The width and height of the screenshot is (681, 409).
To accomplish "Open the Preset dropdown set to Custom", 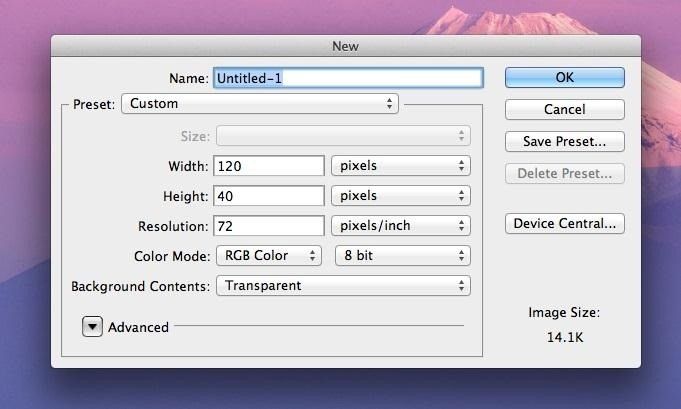I will pyautogui.click(x=259, y=104).
